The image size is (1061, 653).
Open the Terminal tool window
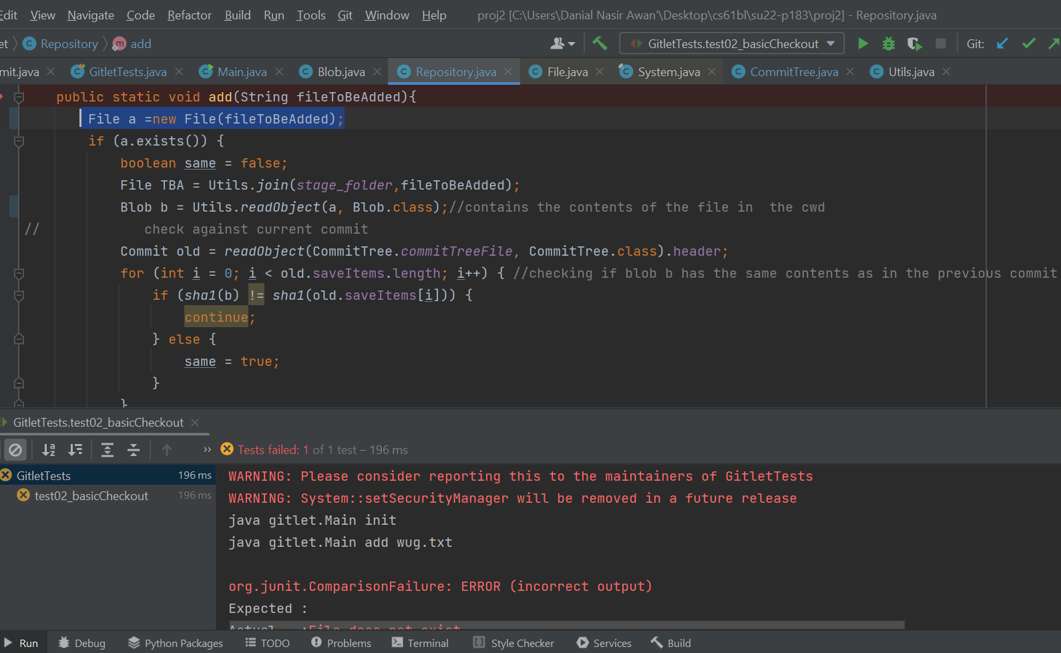coord(420,643)
